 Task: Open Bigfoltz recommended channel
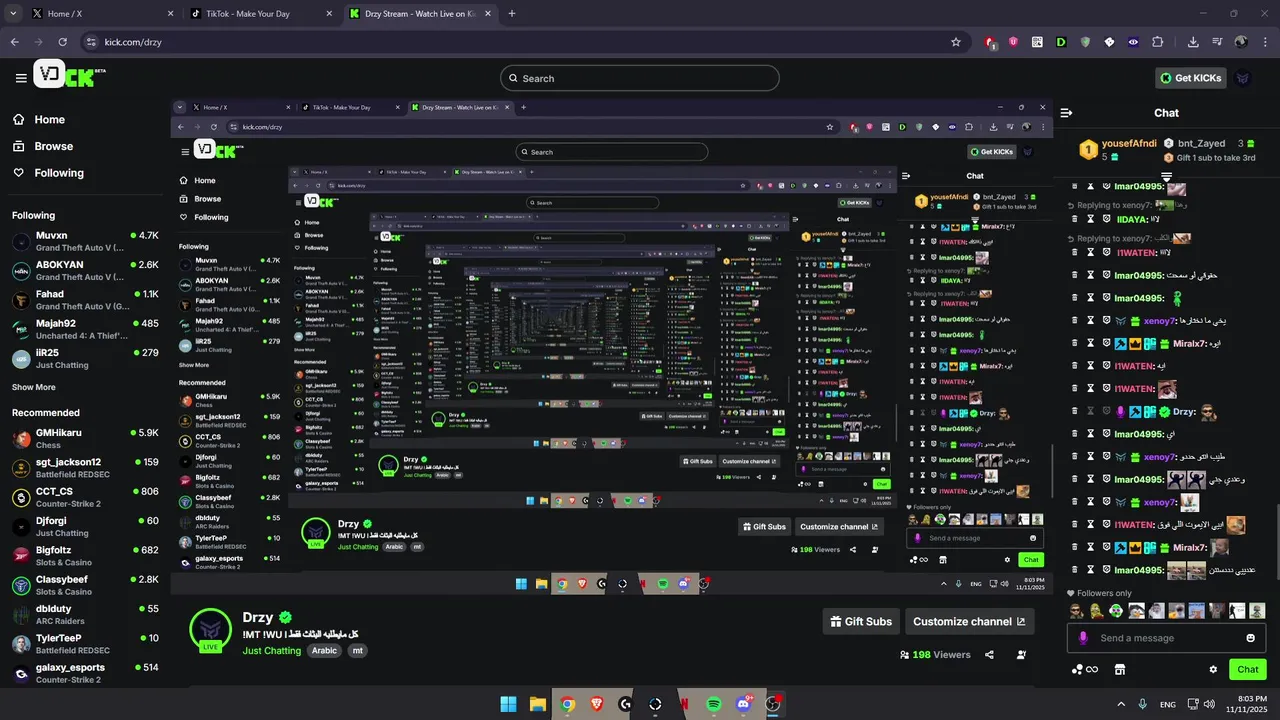click(x=85, y=556)
